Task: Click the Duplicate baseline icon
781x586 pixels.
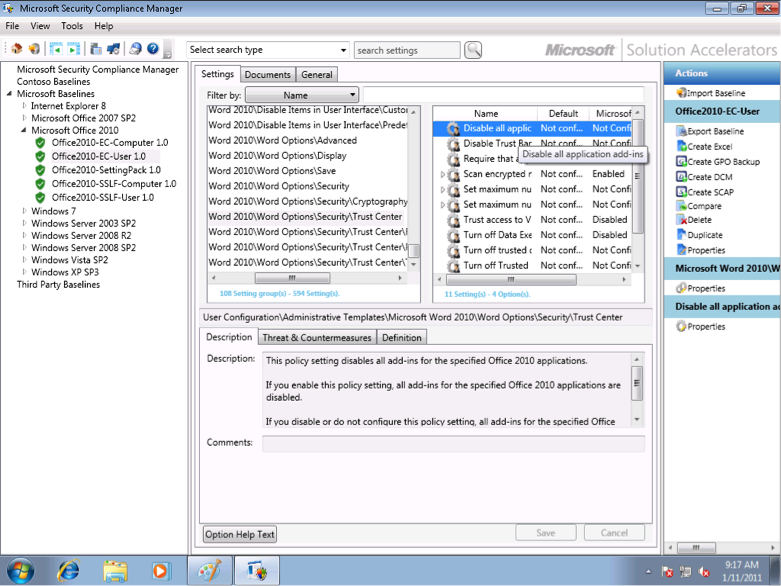Action: tap(681, 234)
